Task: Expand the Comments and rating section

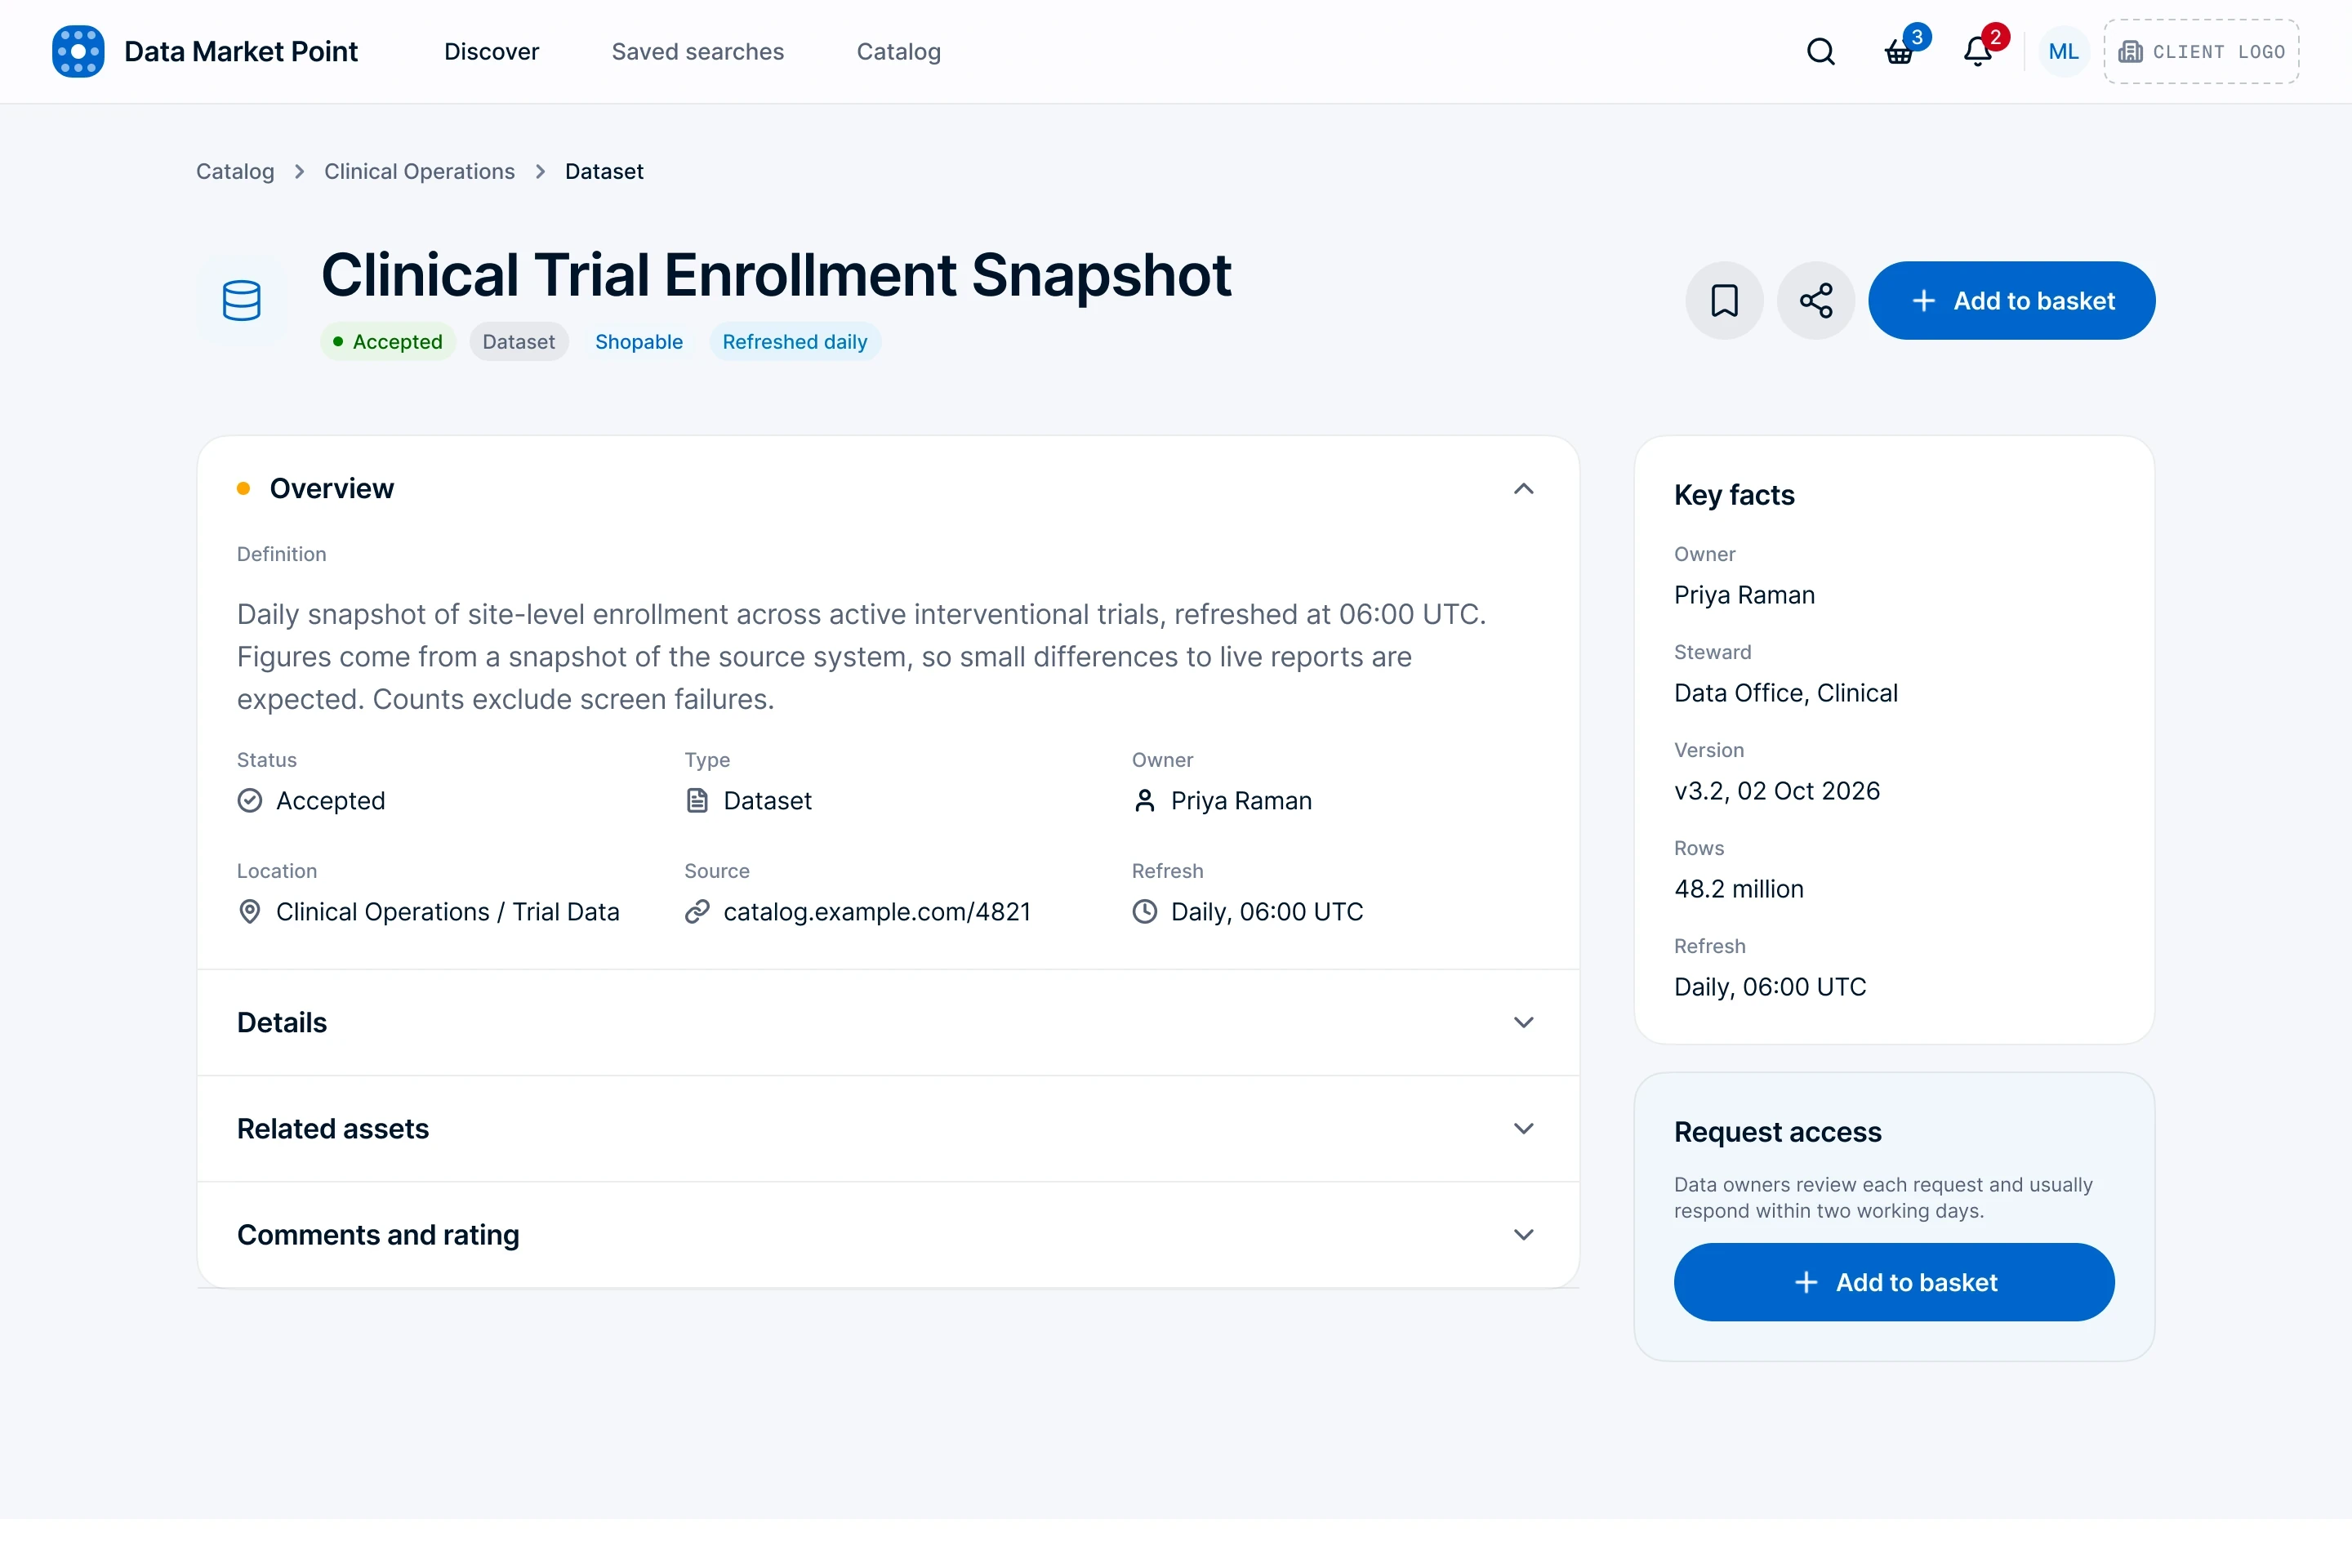Action: point(888,1234)
